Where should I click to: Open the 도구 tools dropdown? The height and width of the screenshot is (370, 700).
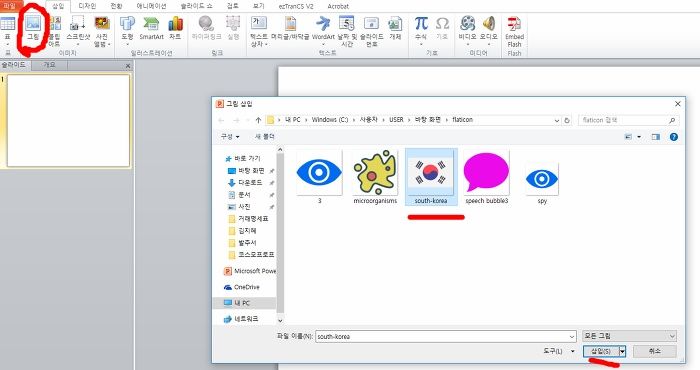(558, 351)
